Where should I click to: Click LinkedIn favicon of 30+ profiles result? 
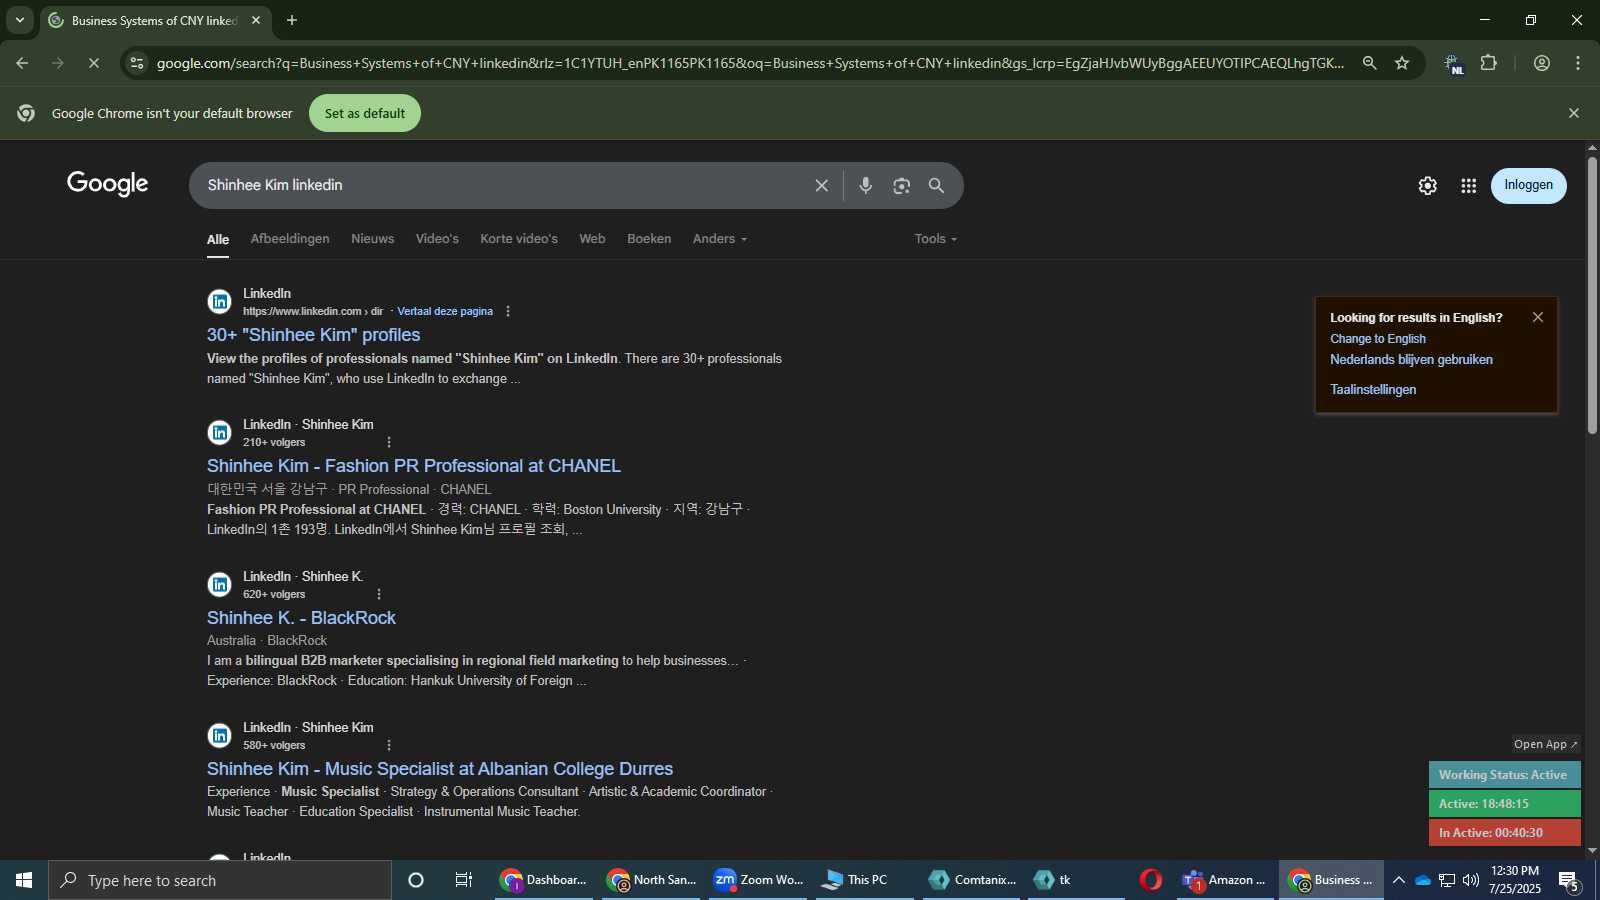[220, 302]
